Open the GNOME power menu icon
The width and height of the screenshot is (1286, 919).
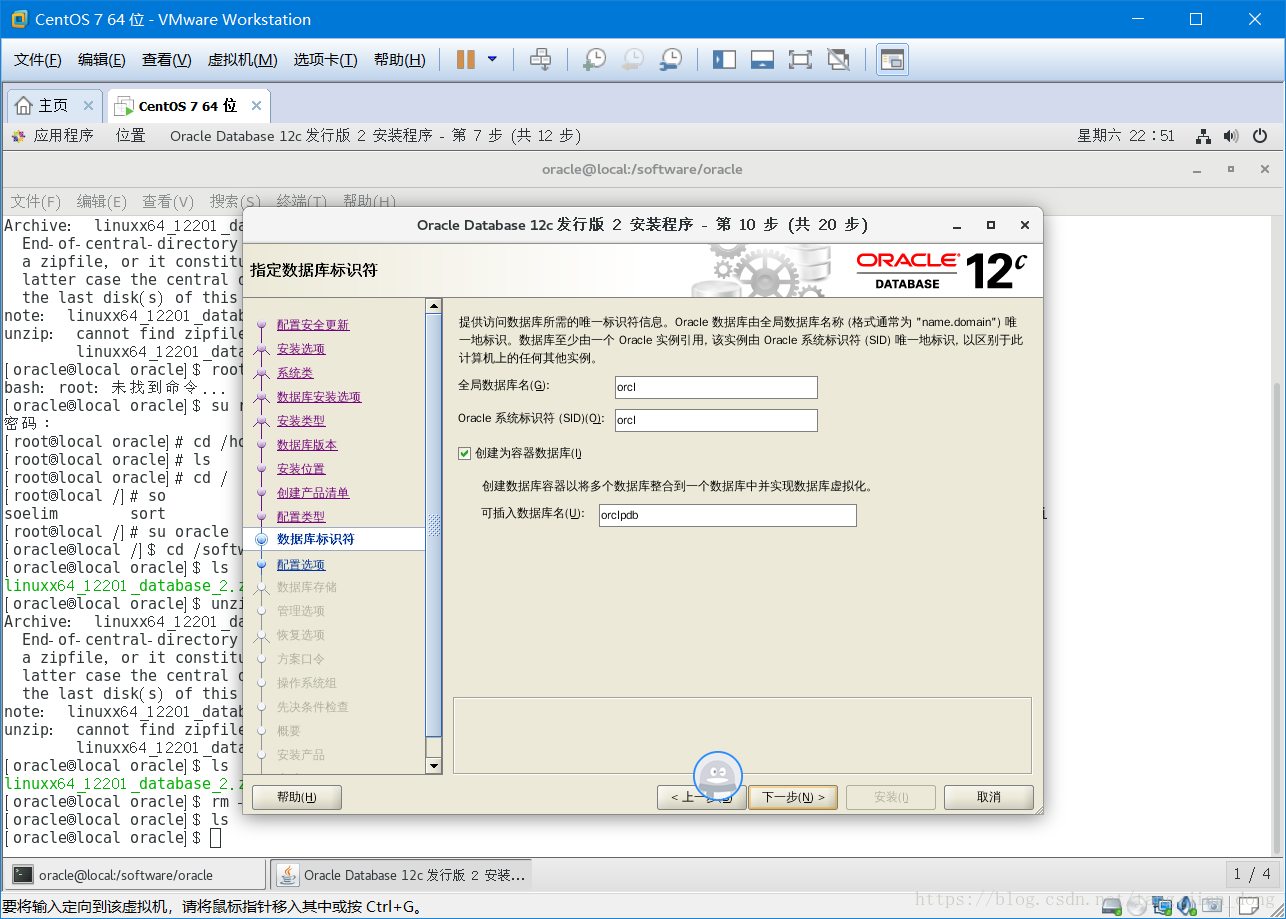coord(1260,136)
